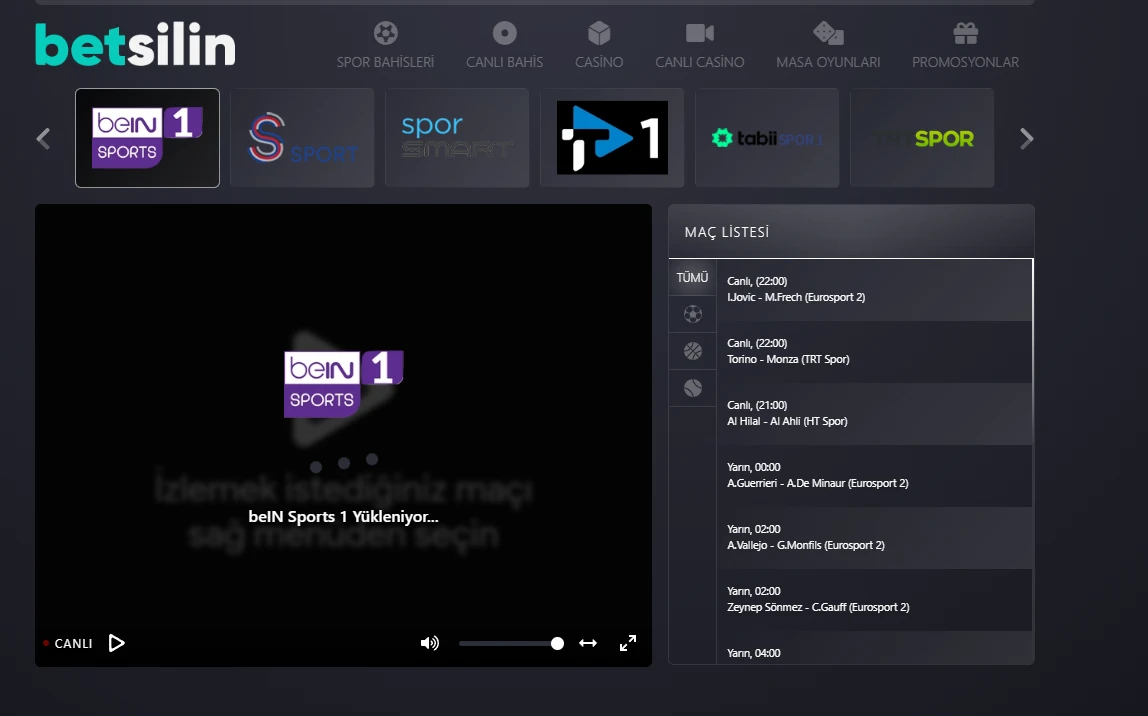Go to the CASİNO menu label
The height and width of the screenshot is (716, 1148).
pos(599,62)
